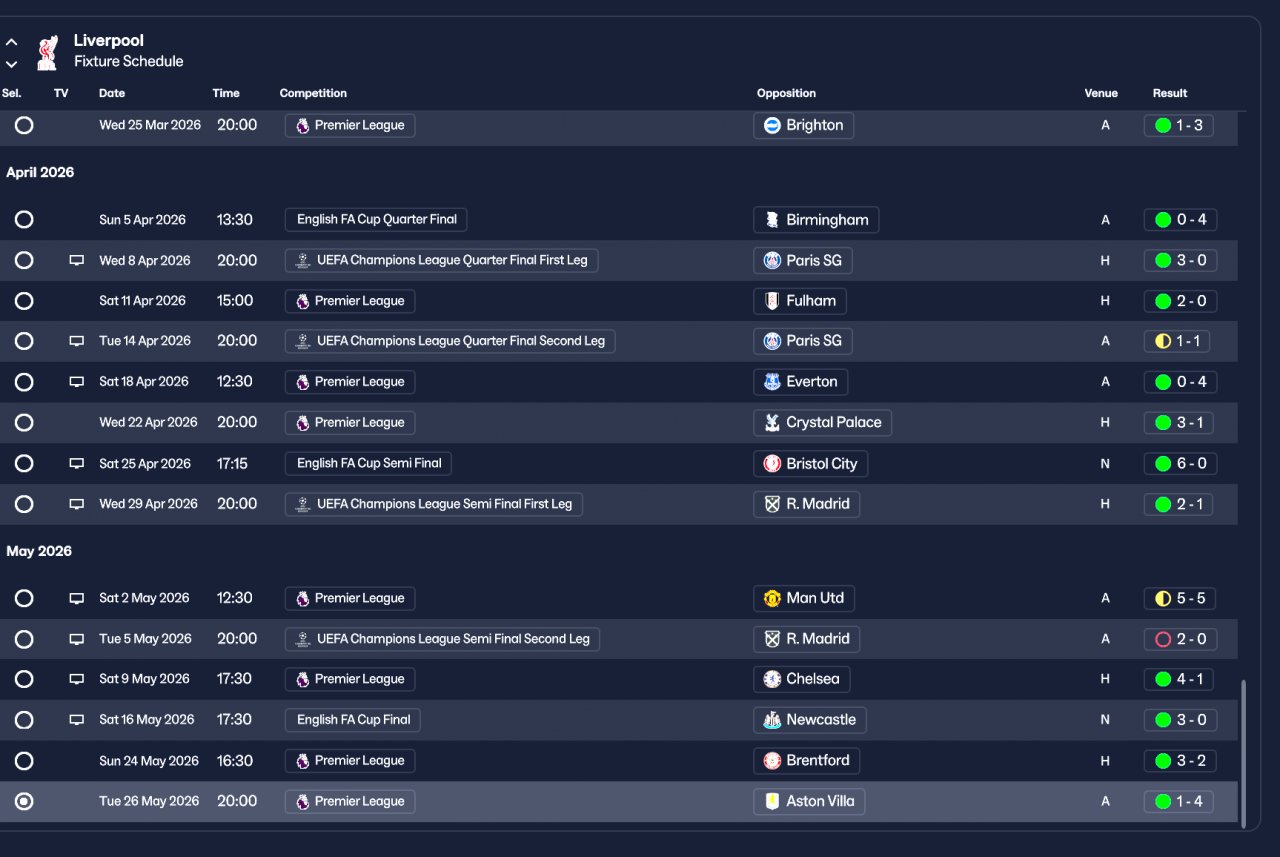The image size is (1280, 857).
Task: Select the radio button for the Birmingham fixture
Action: coord(24,220)
